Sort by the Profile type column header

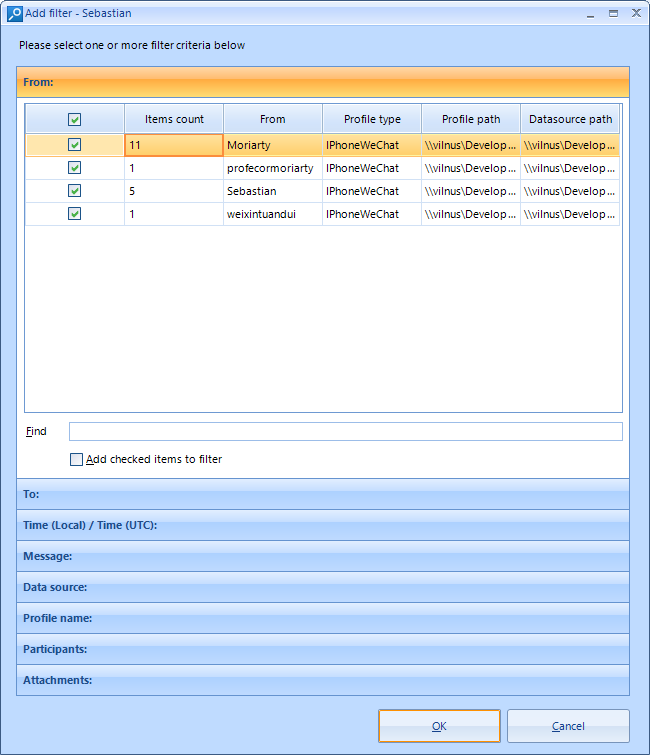pyautogui.click(x=372, y=119)
